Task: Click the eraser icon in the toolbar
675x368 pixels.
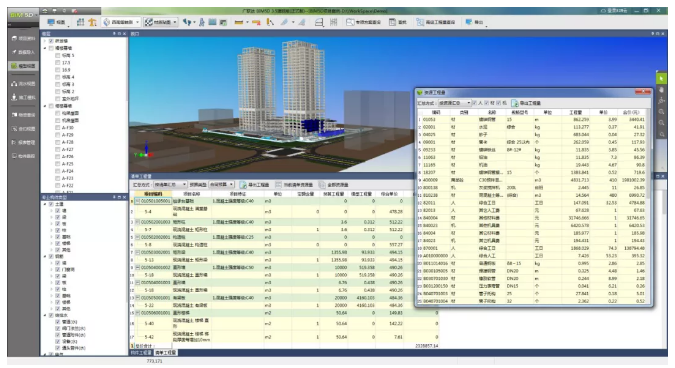Action: click(x=302, y=22)
